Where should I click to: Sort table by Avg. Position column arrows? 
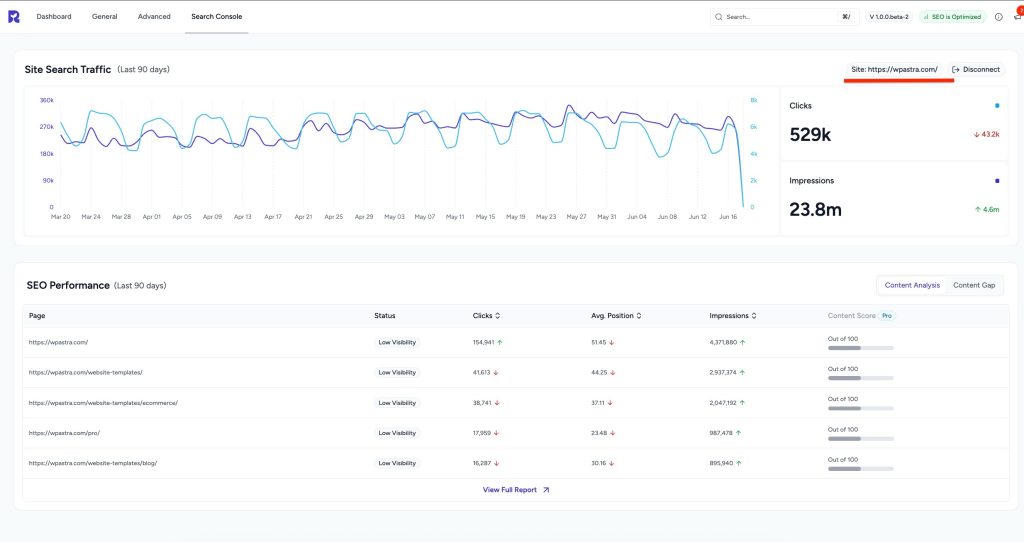click(639, 316)
